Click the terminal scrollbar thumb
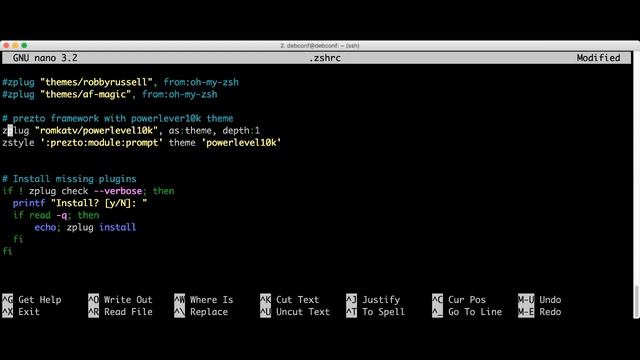This screenshot has width=640, height=360. (x=636, y=302)
